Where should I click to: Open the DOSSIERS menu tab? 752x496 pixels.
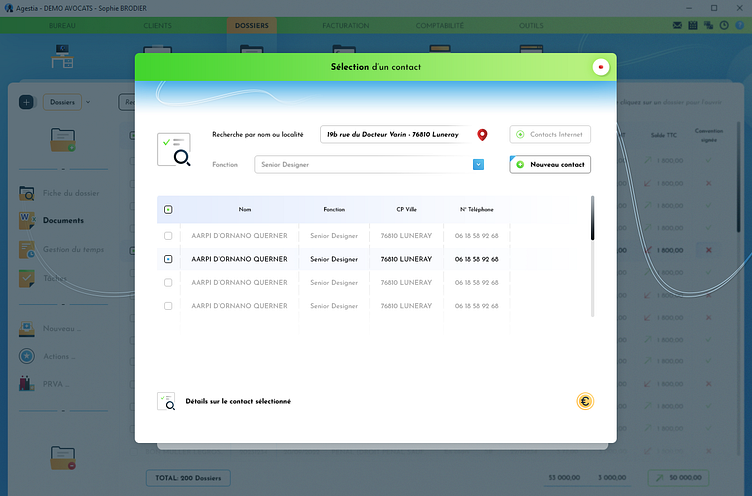[252, 25]
